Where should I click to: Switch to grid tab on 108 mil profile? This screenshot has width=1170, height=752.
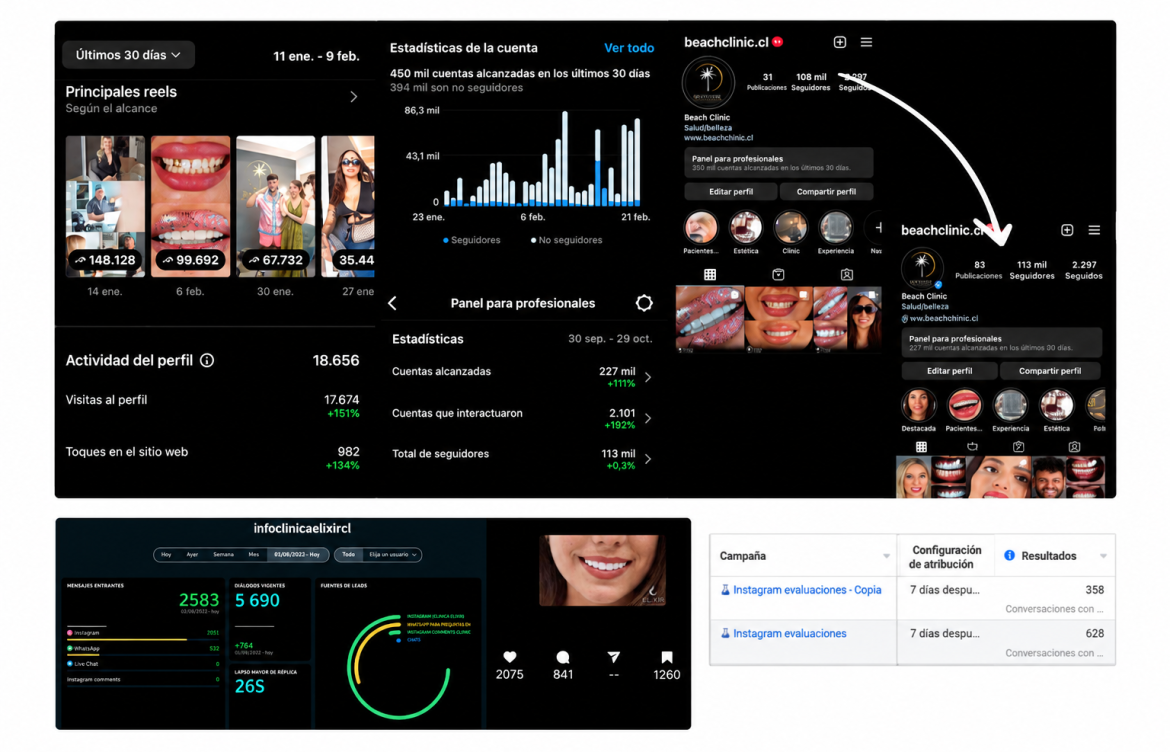tap(710, 275)
